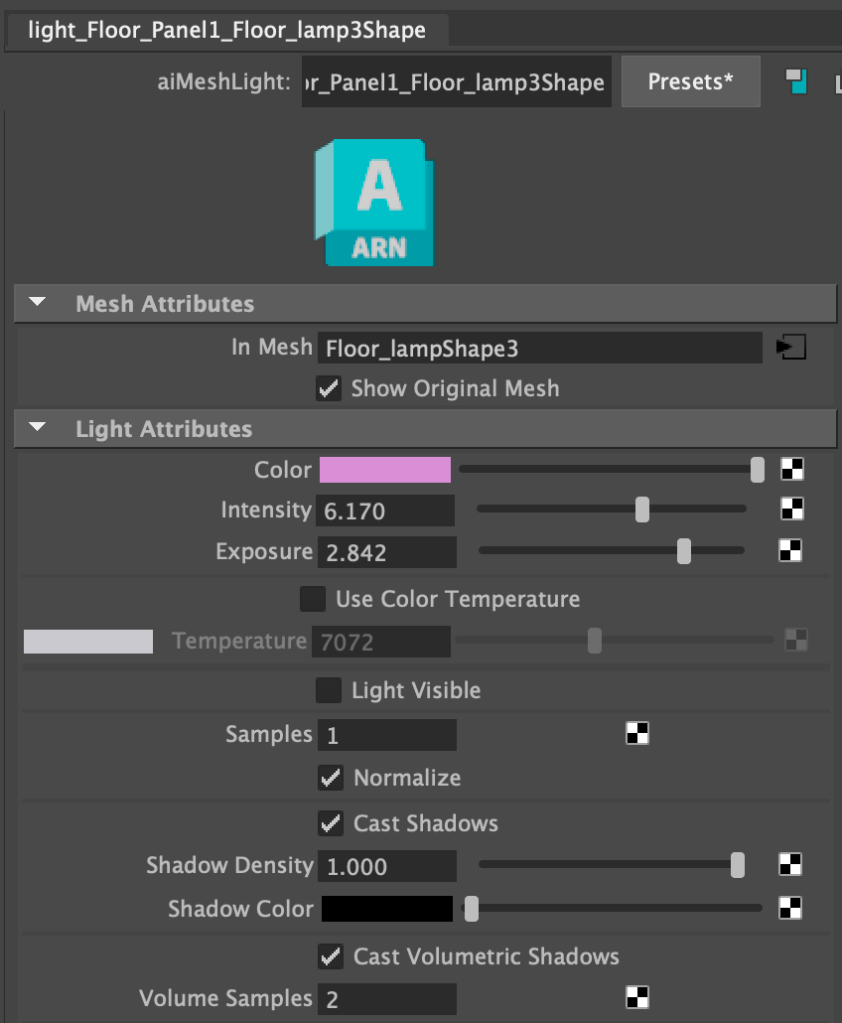Click the Color attribute map button
This screenshot has height=1023, width=842.
click(792, 470)
